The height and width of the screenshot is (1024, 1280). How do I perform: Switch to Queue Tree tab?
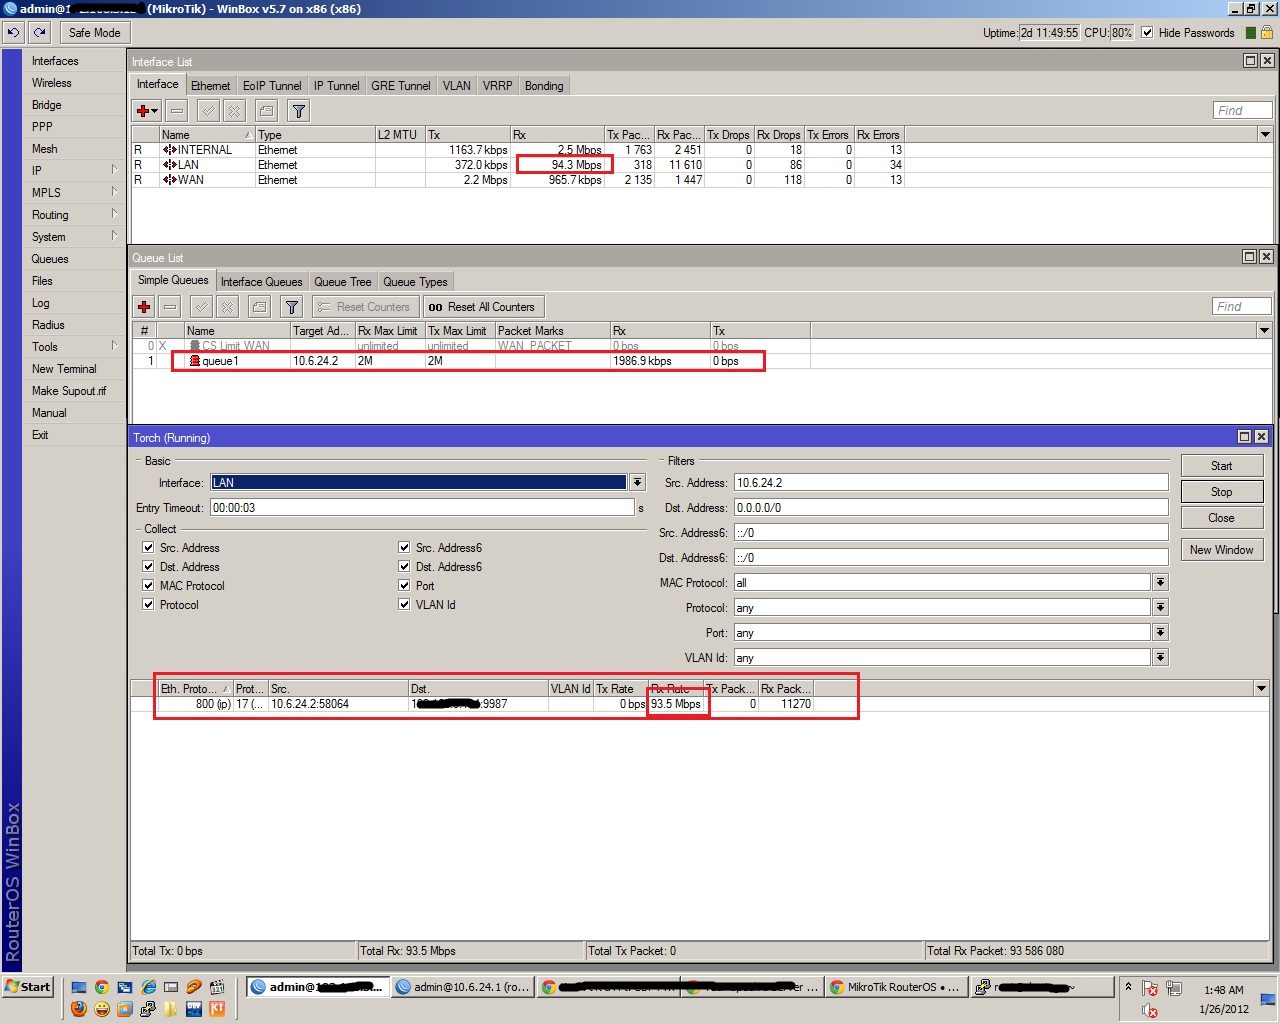point(343,282)
